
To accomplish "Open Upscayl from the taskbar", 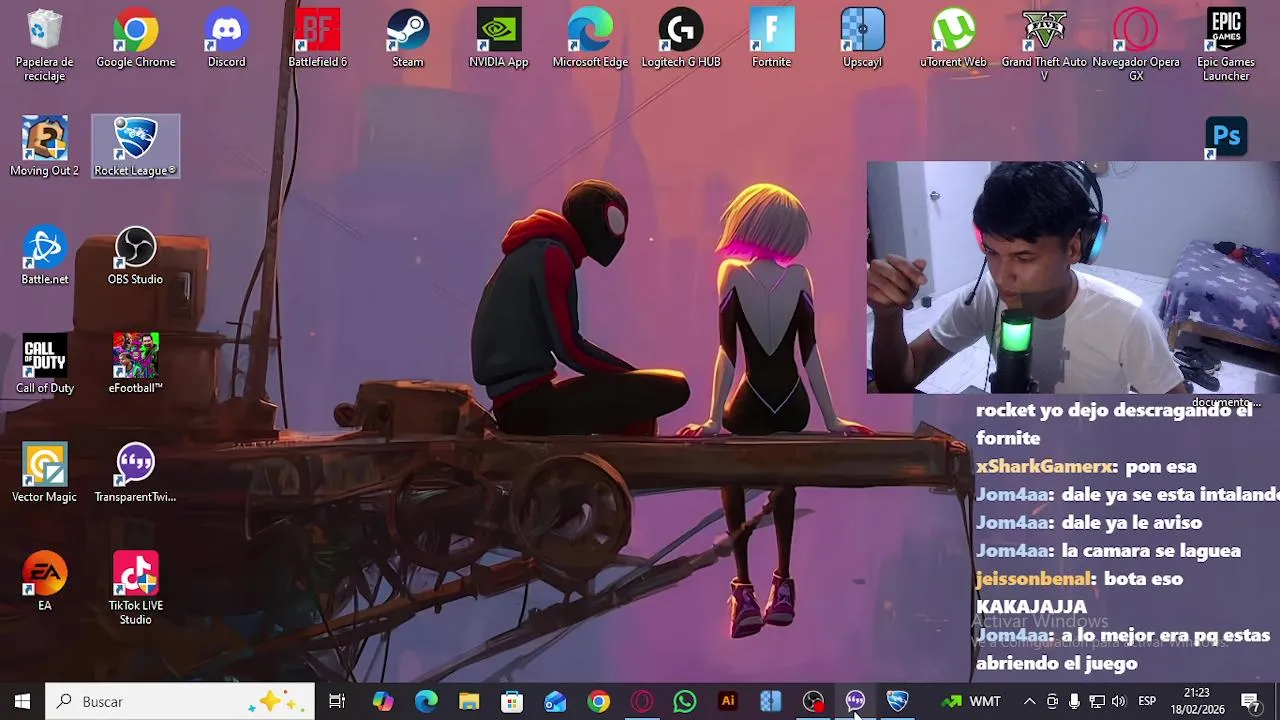I will [x=770, y=701].
